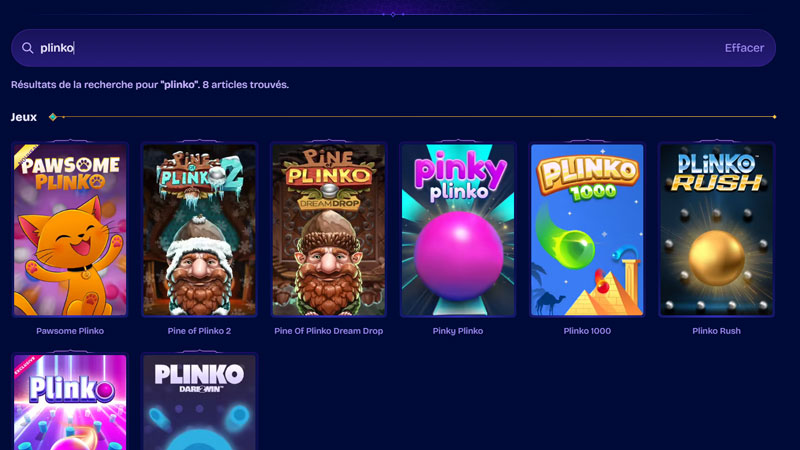Click the "Pinky Plinko" title text

click(458, 331)
